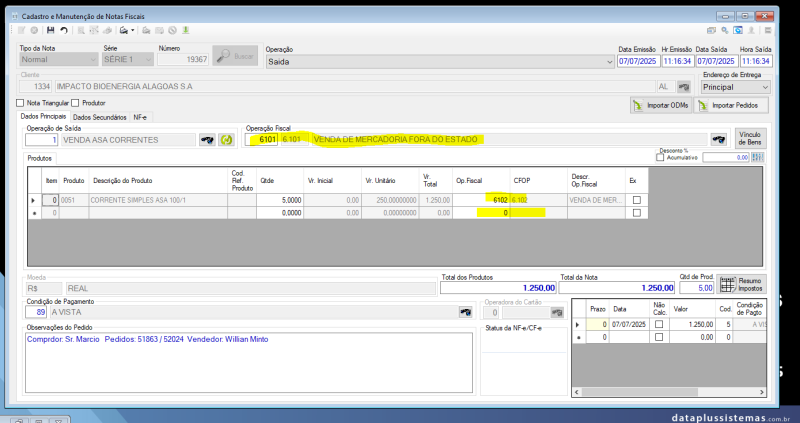Click the undo arrow toolbar icon
The image size is (800, 423).
(64, 31)
